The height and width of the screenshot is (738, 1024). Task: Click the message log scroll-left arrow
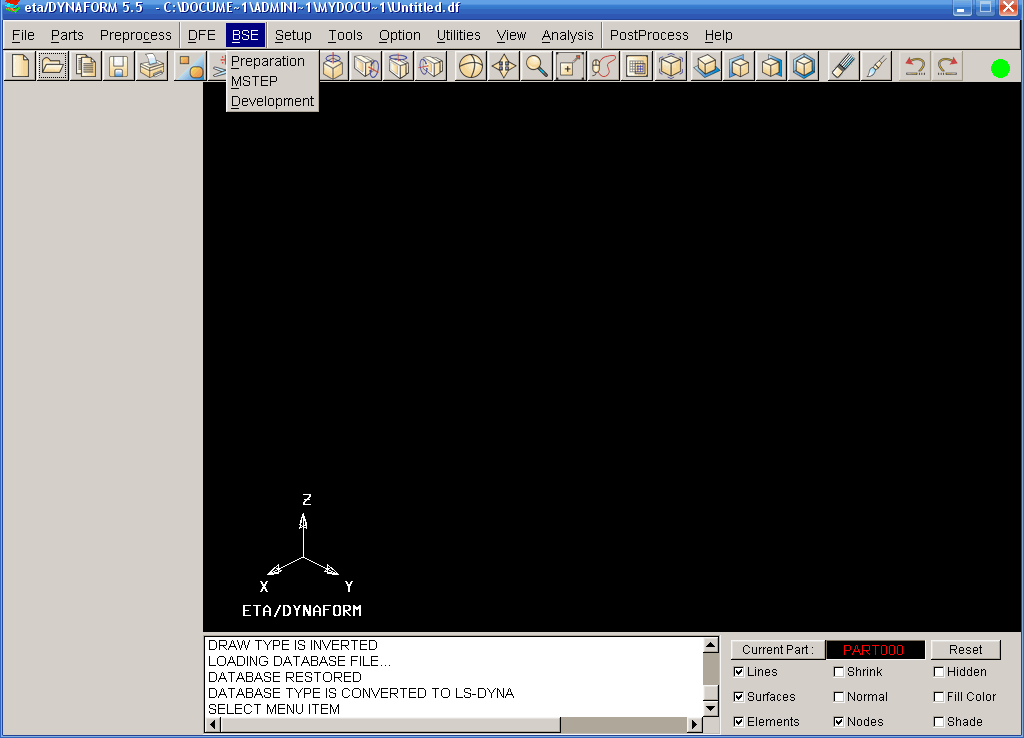point(213,724)
